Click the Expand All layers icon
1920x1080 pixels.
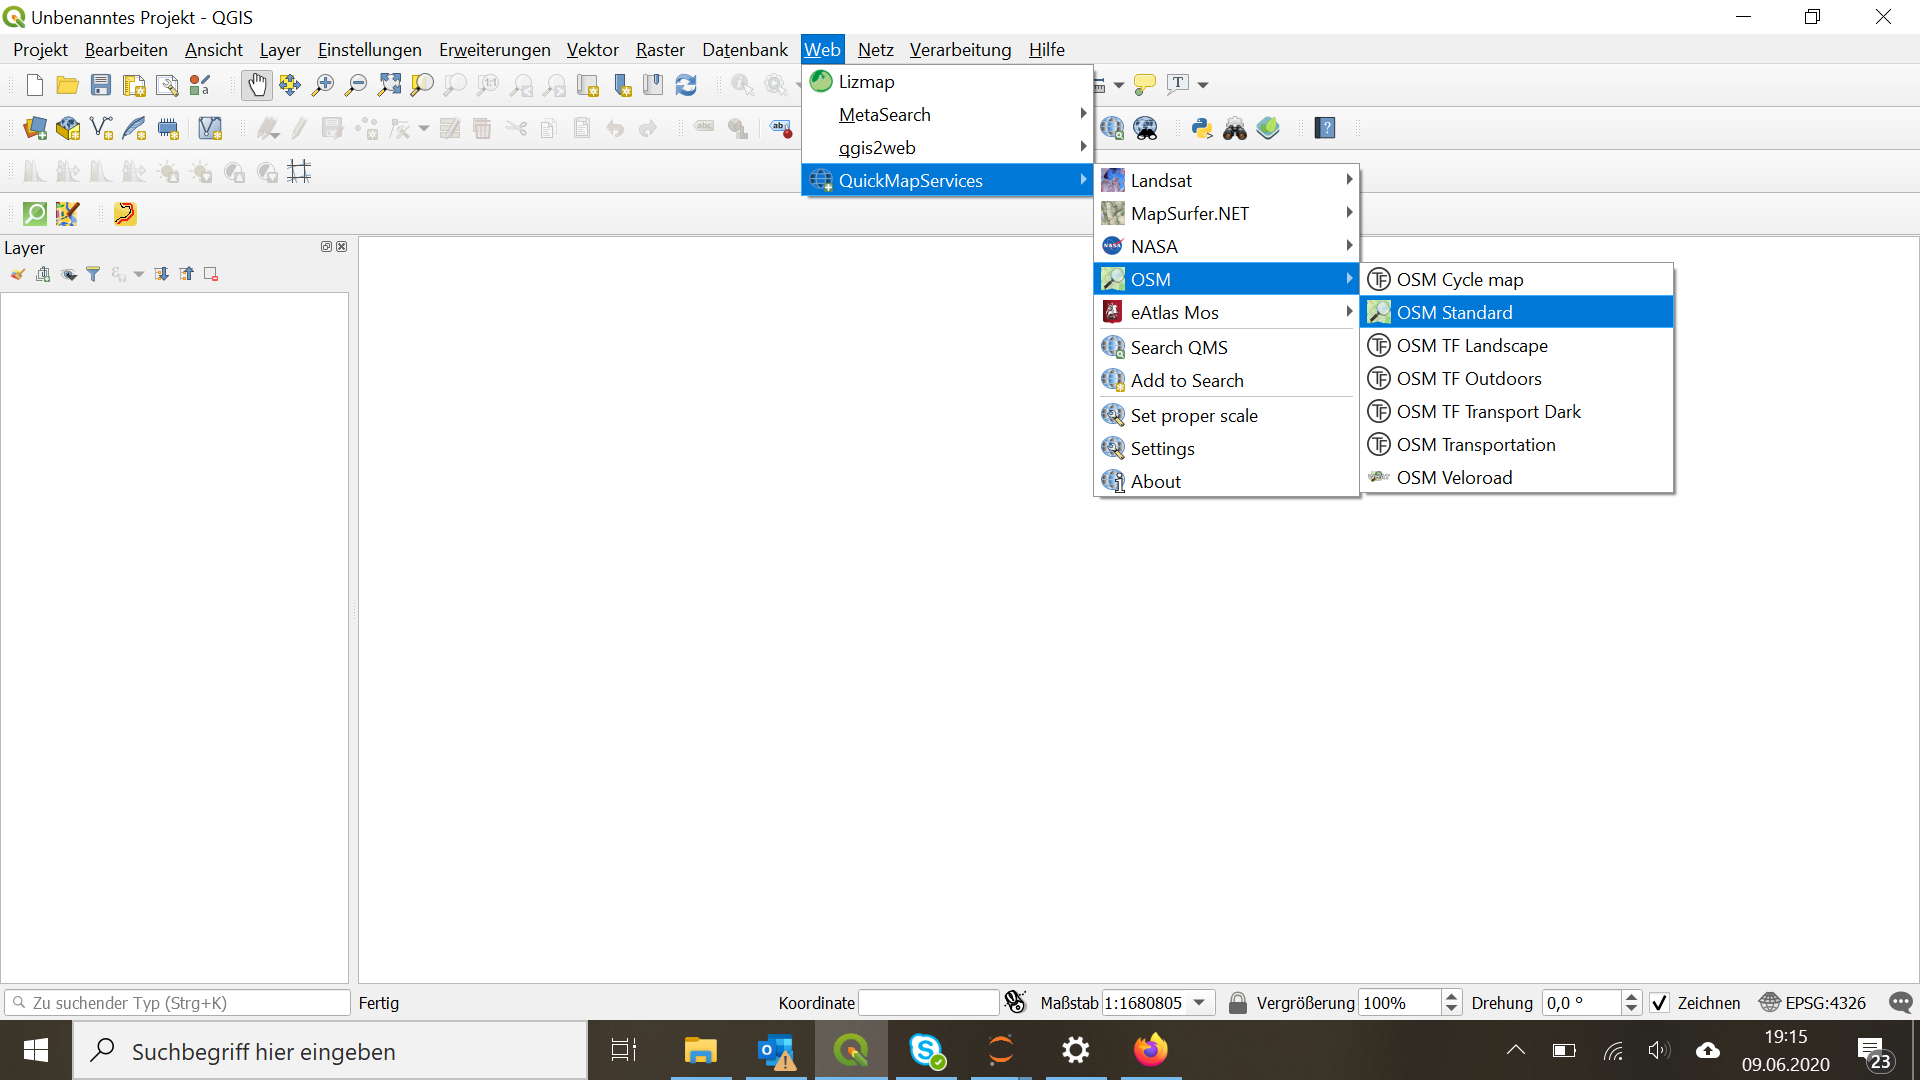click(x=162, y=274)
